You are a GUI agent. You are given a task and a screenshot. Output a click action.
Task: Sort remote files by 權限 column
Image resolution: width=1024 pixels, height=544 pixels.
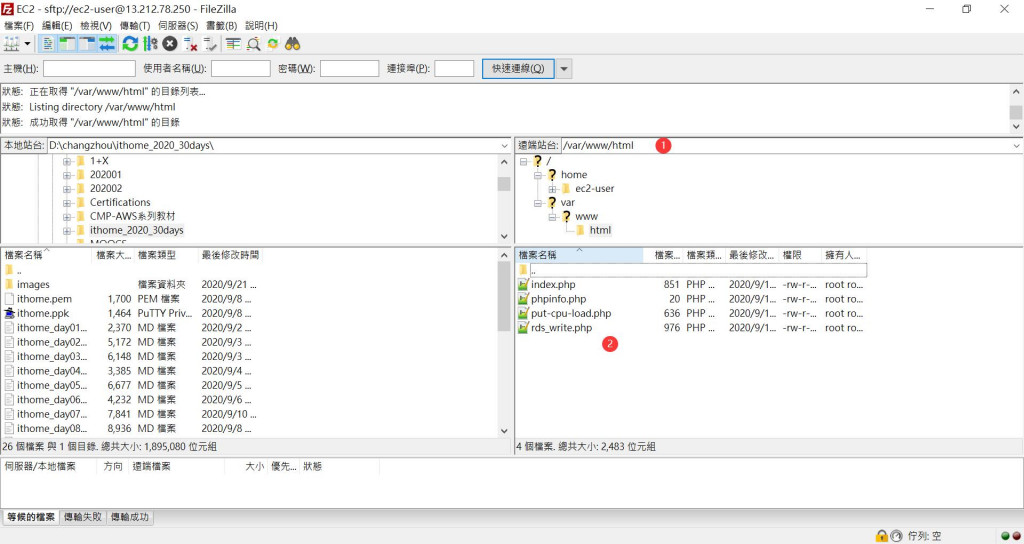[800, 255]
